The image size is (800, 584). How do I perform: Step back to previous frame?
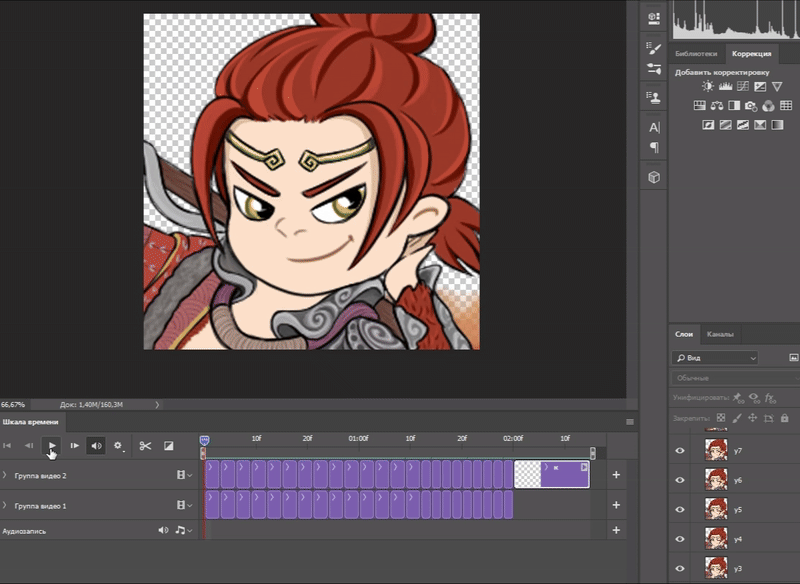[x=29, y=446]
